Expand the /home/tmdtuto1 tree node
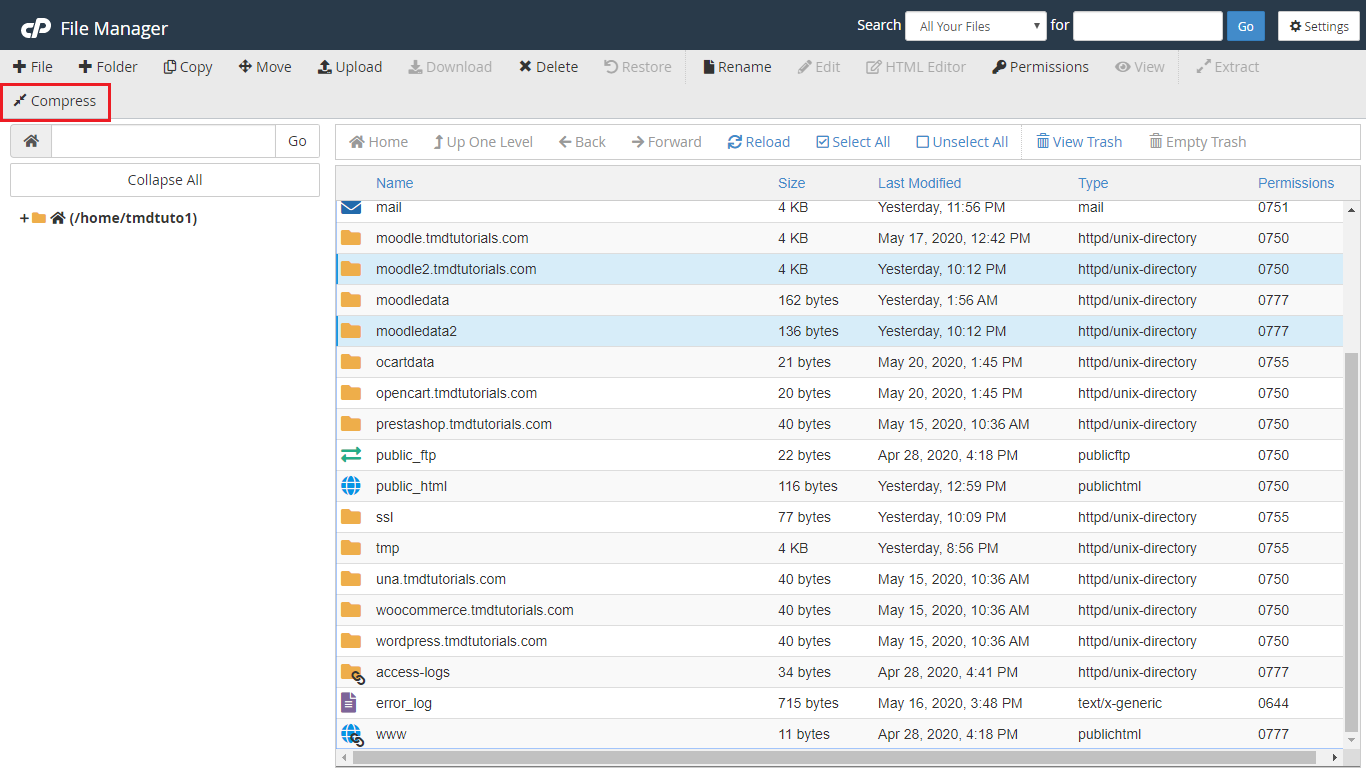The width and height of the screenshot is (1366, 768). point(24,218)
